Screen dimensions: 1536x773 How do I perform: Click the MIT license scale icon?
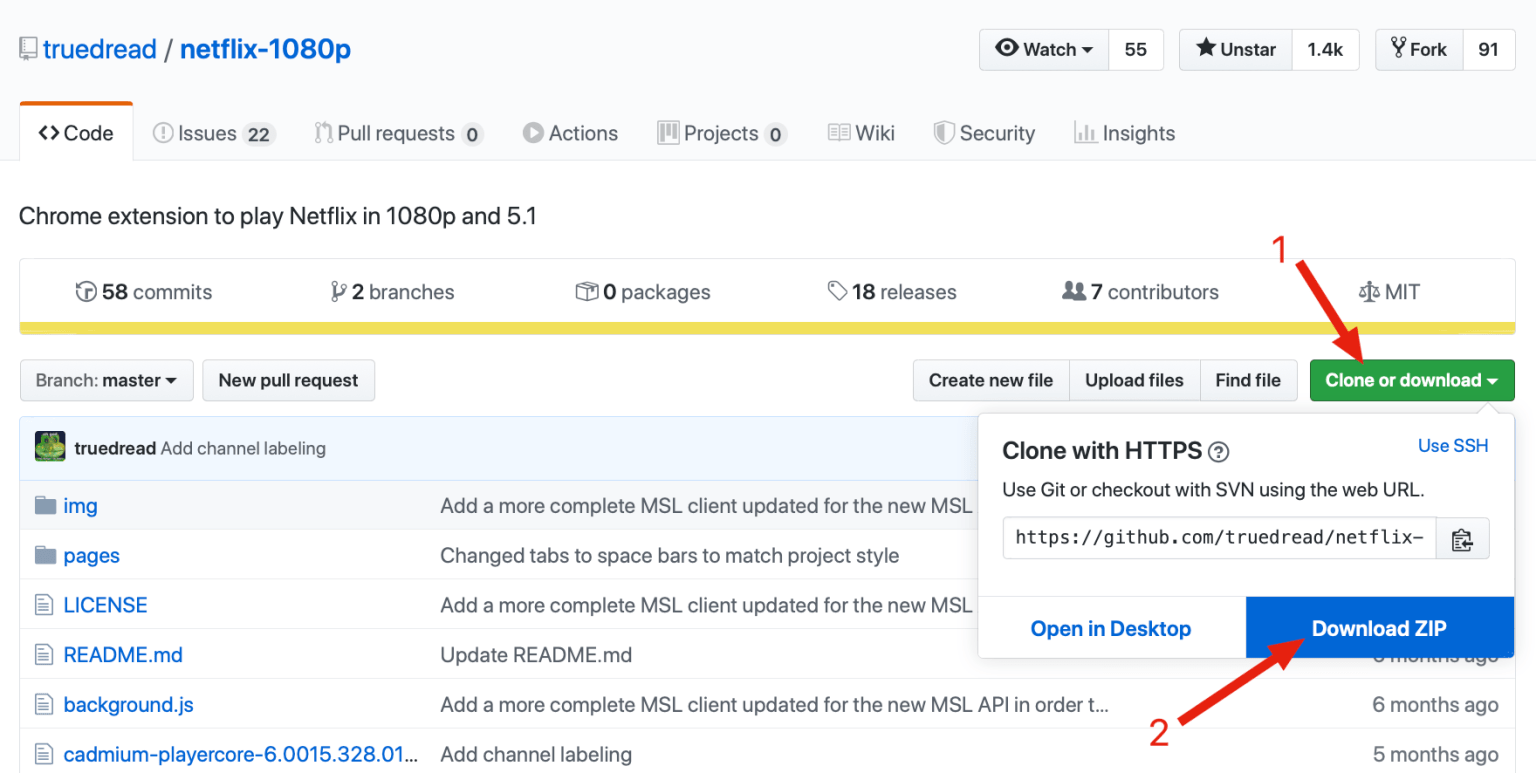click(x=1368, y=292)
